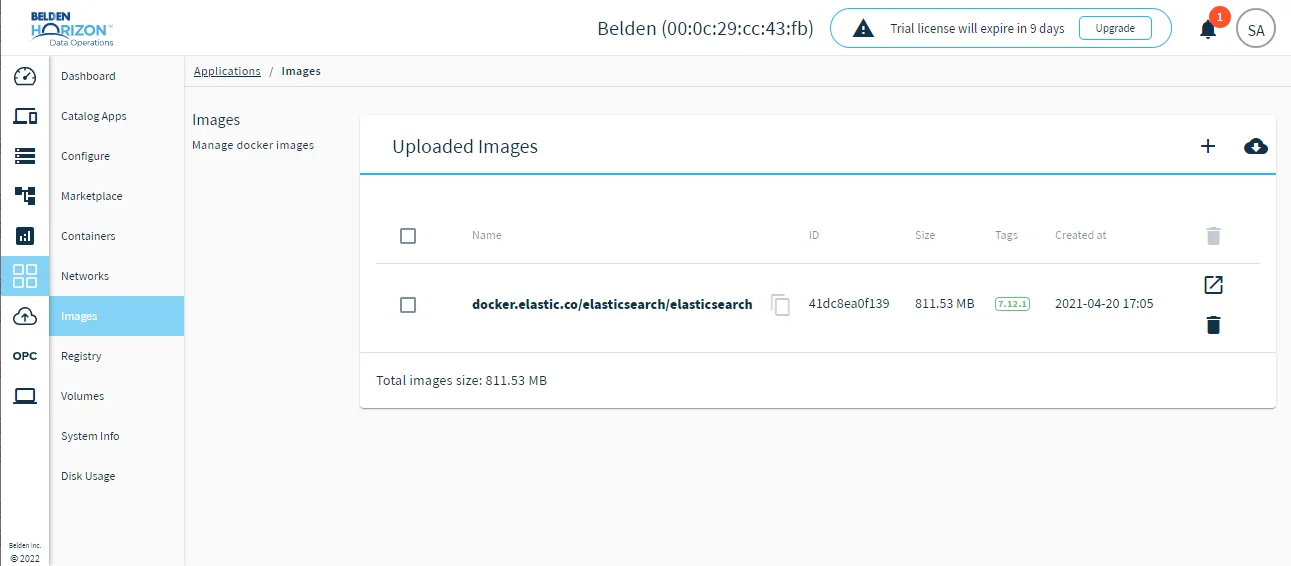Click the Images breadcrumb current page
1291x566 pixels.
[301, 71]
